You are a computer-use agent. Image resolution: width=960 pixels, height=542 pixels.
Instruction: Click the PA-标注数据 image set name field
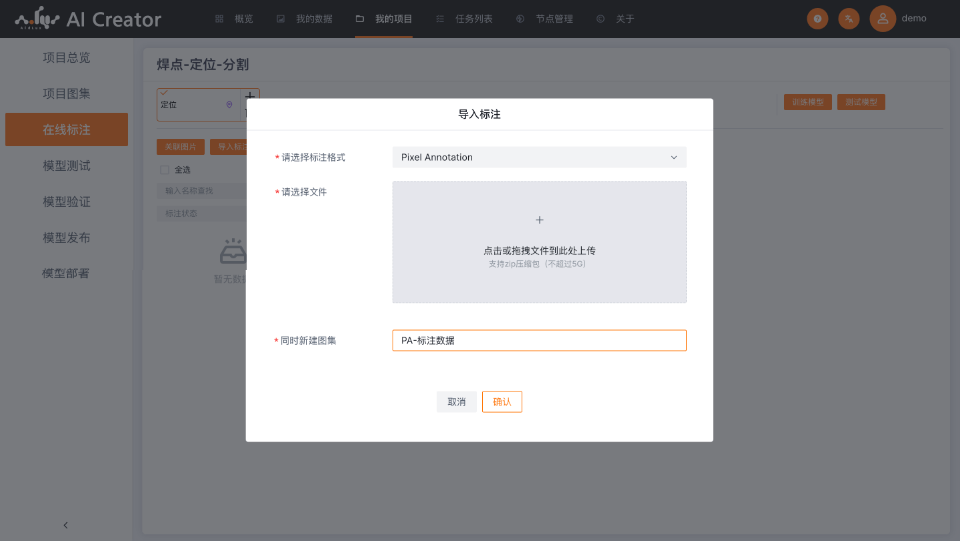(539, 340)
